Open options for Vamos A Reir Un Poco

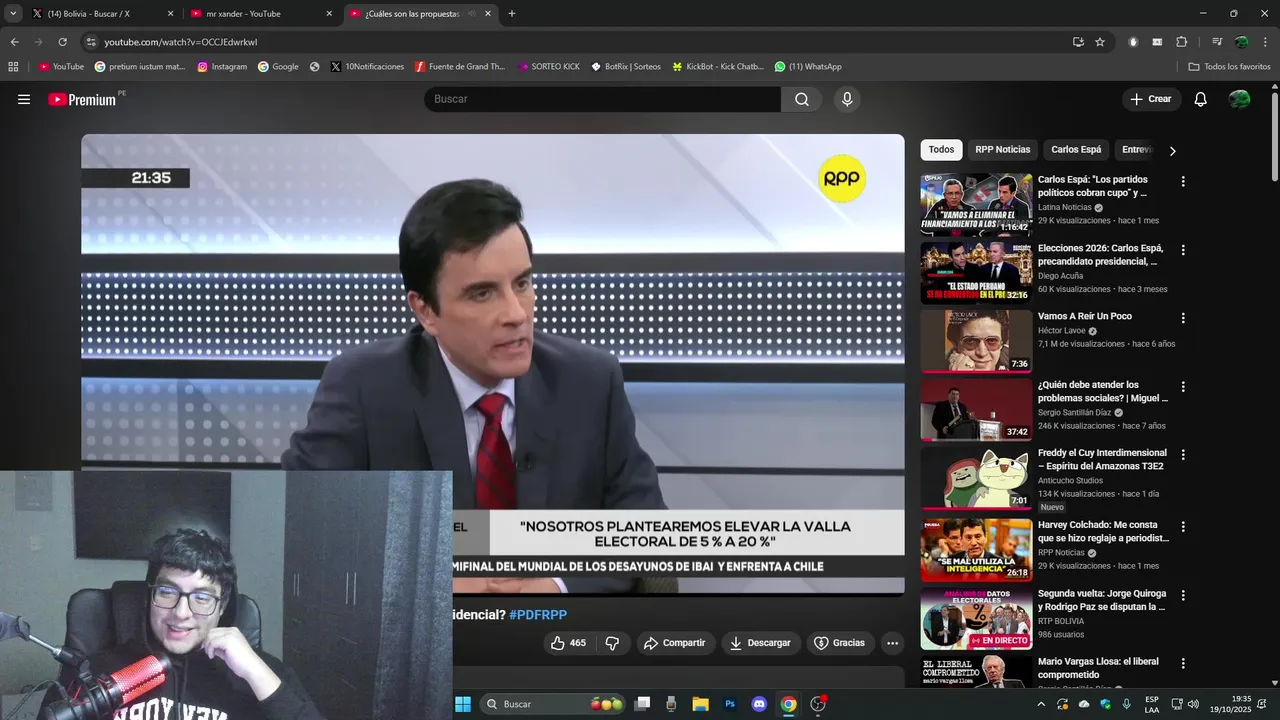[1183, 318]
